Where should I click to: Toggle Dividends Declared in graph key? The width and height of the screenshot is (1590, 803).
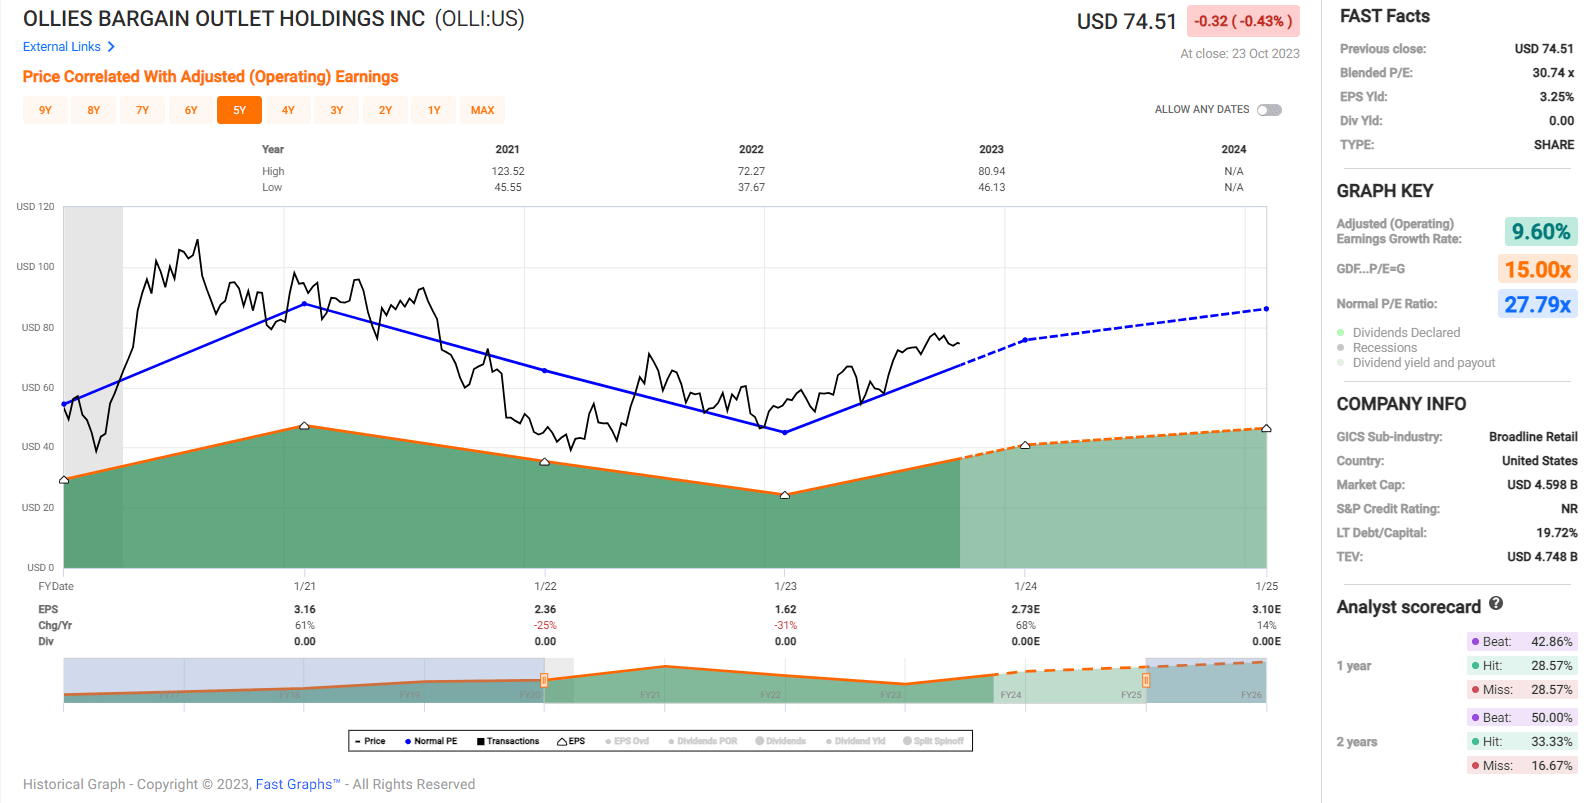pyautogui.click(x=1399, y=333)
